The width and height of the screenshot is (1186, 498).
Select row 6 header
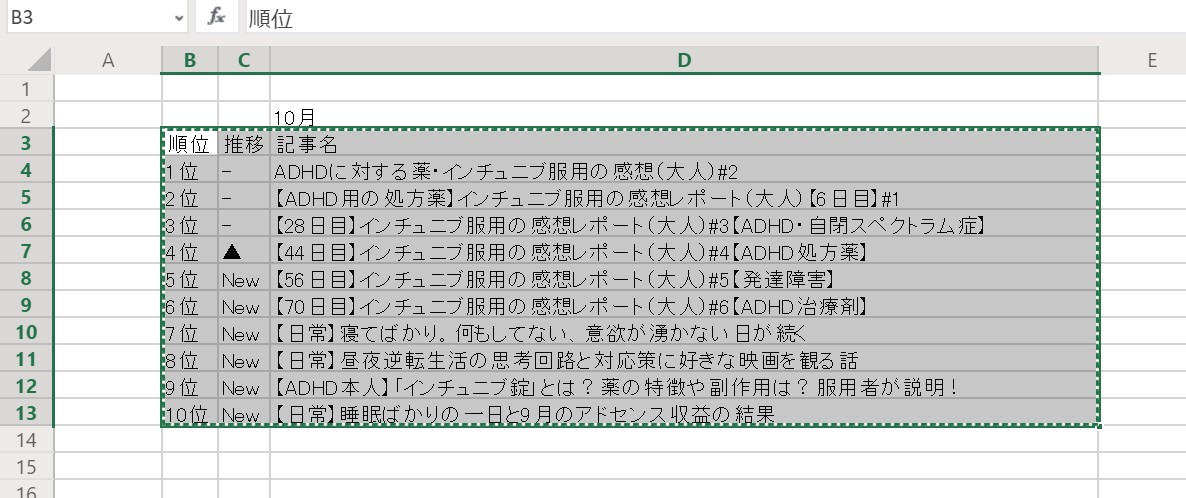pyautogui.click(x=27, y=223)
